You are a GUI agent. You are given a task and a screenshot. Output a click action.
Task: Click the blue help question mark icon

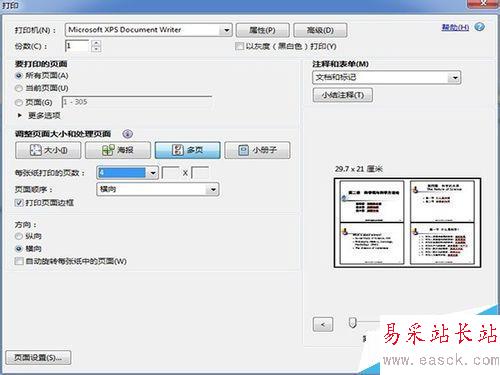click(480, 27)
